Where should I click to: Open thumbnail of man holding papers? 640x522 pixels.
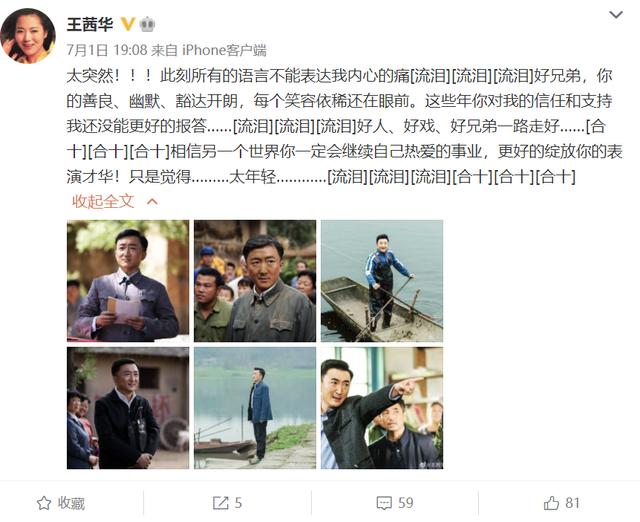pyautogui.click(x=128, y=281)
